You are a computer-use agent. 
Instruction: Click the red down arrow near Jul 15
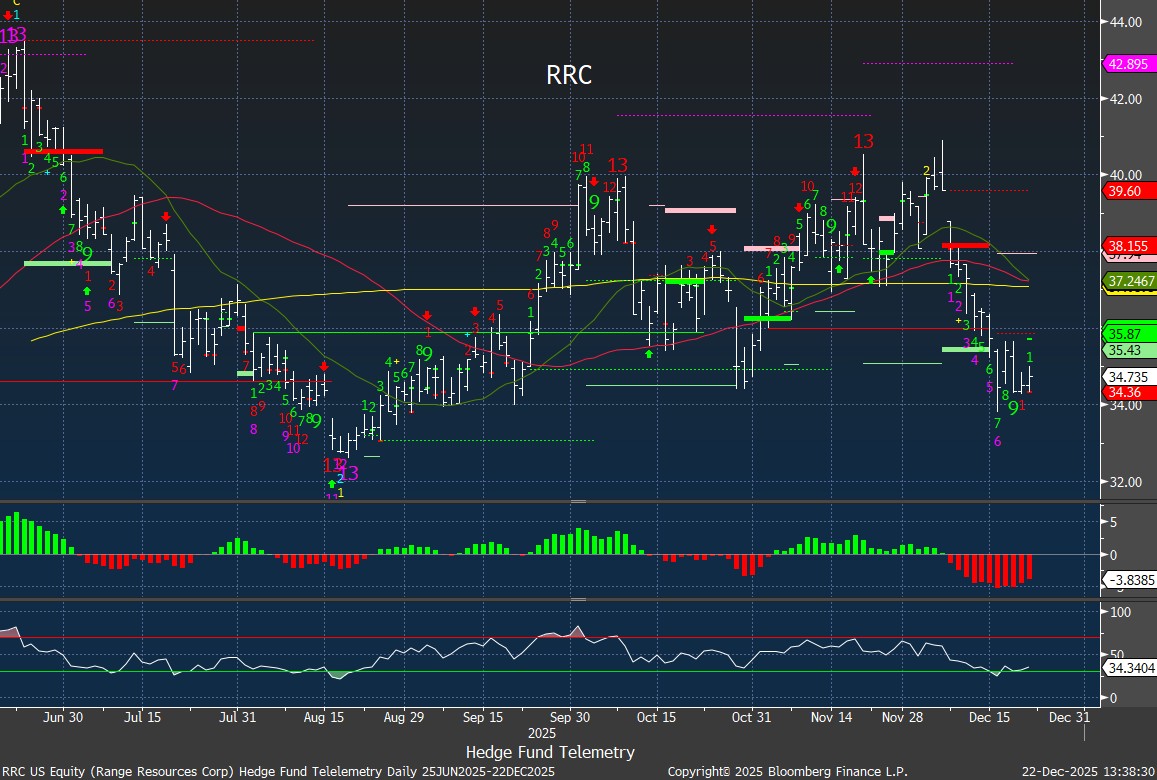[166, 216]
